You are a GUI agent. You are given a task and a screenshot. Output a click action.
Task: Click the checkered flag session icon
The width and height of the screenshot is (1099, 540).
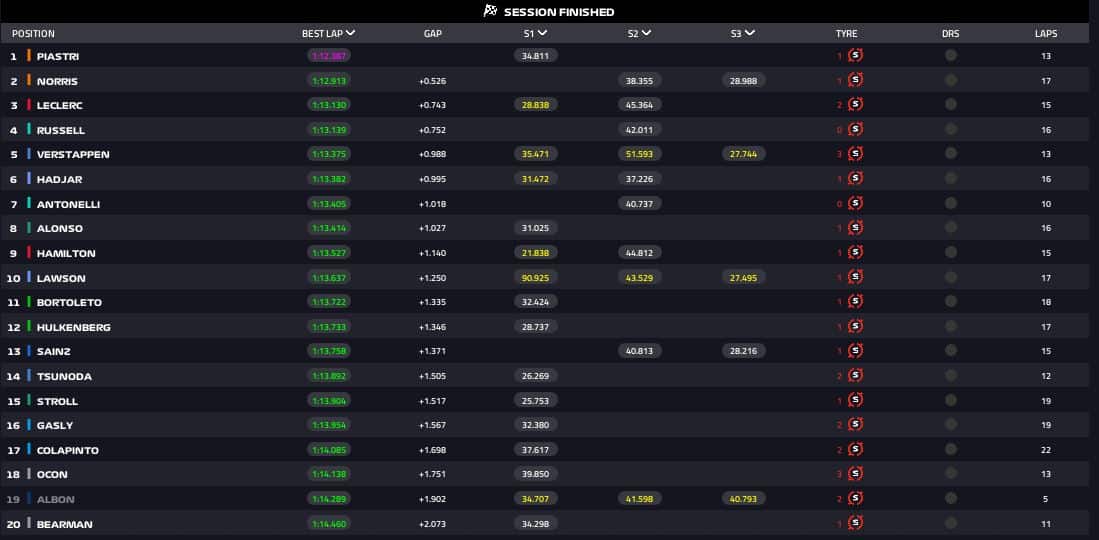490,11
